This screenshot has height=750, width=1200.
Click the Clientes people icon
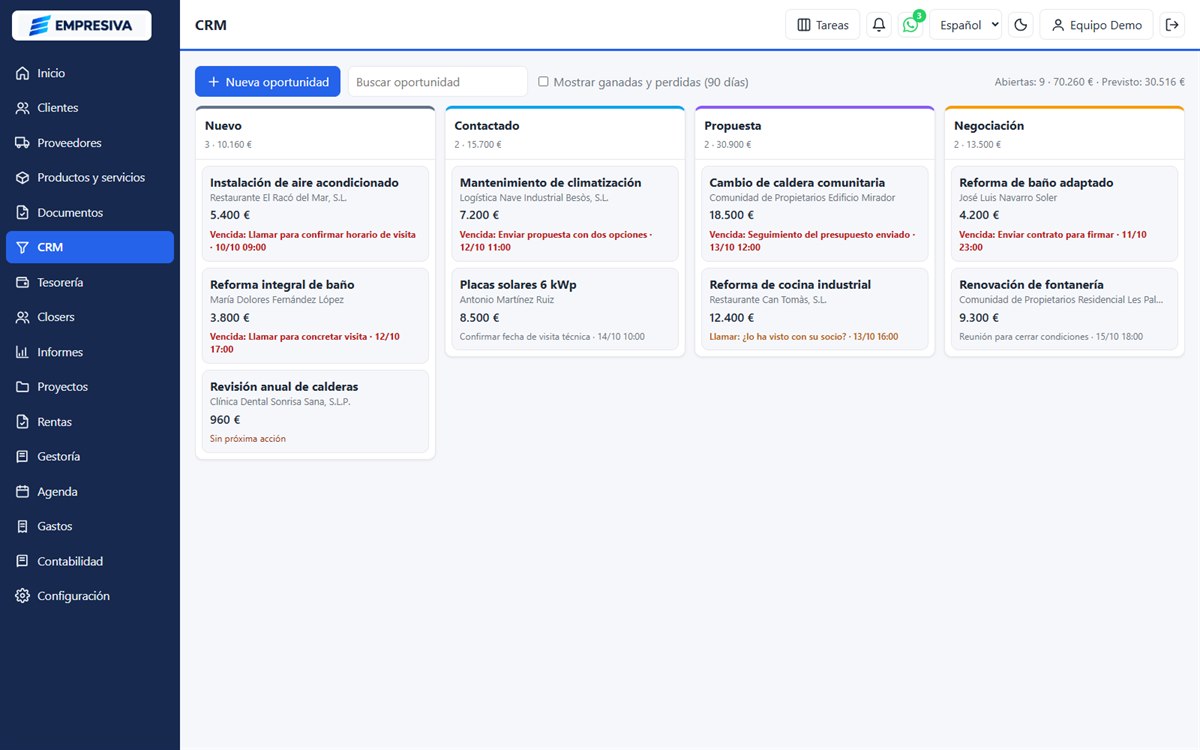click(x=22, y=108)
